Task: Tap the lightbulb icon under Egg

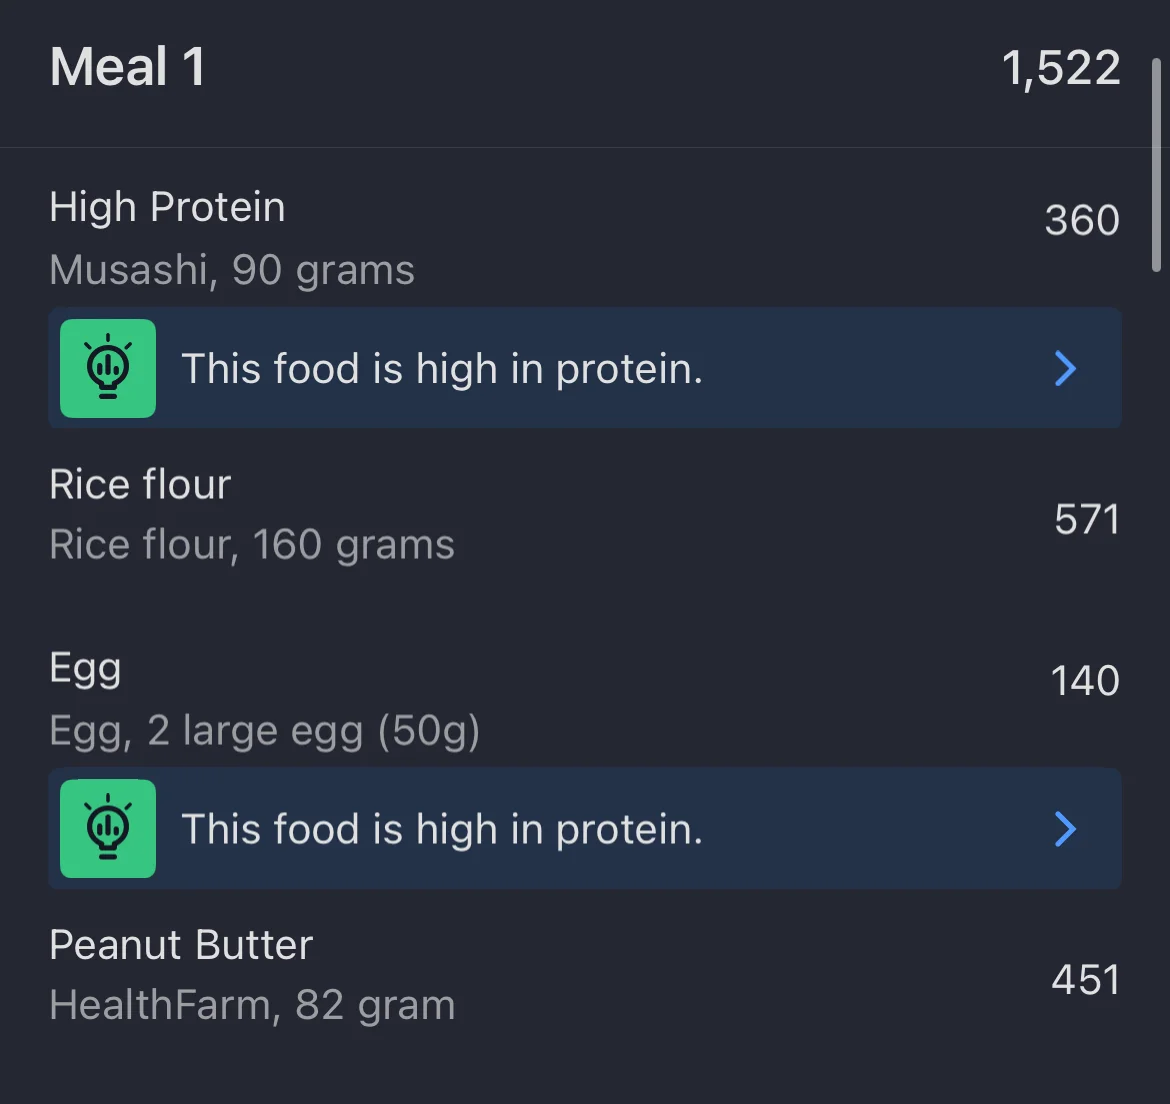Action: click(108, 828)
